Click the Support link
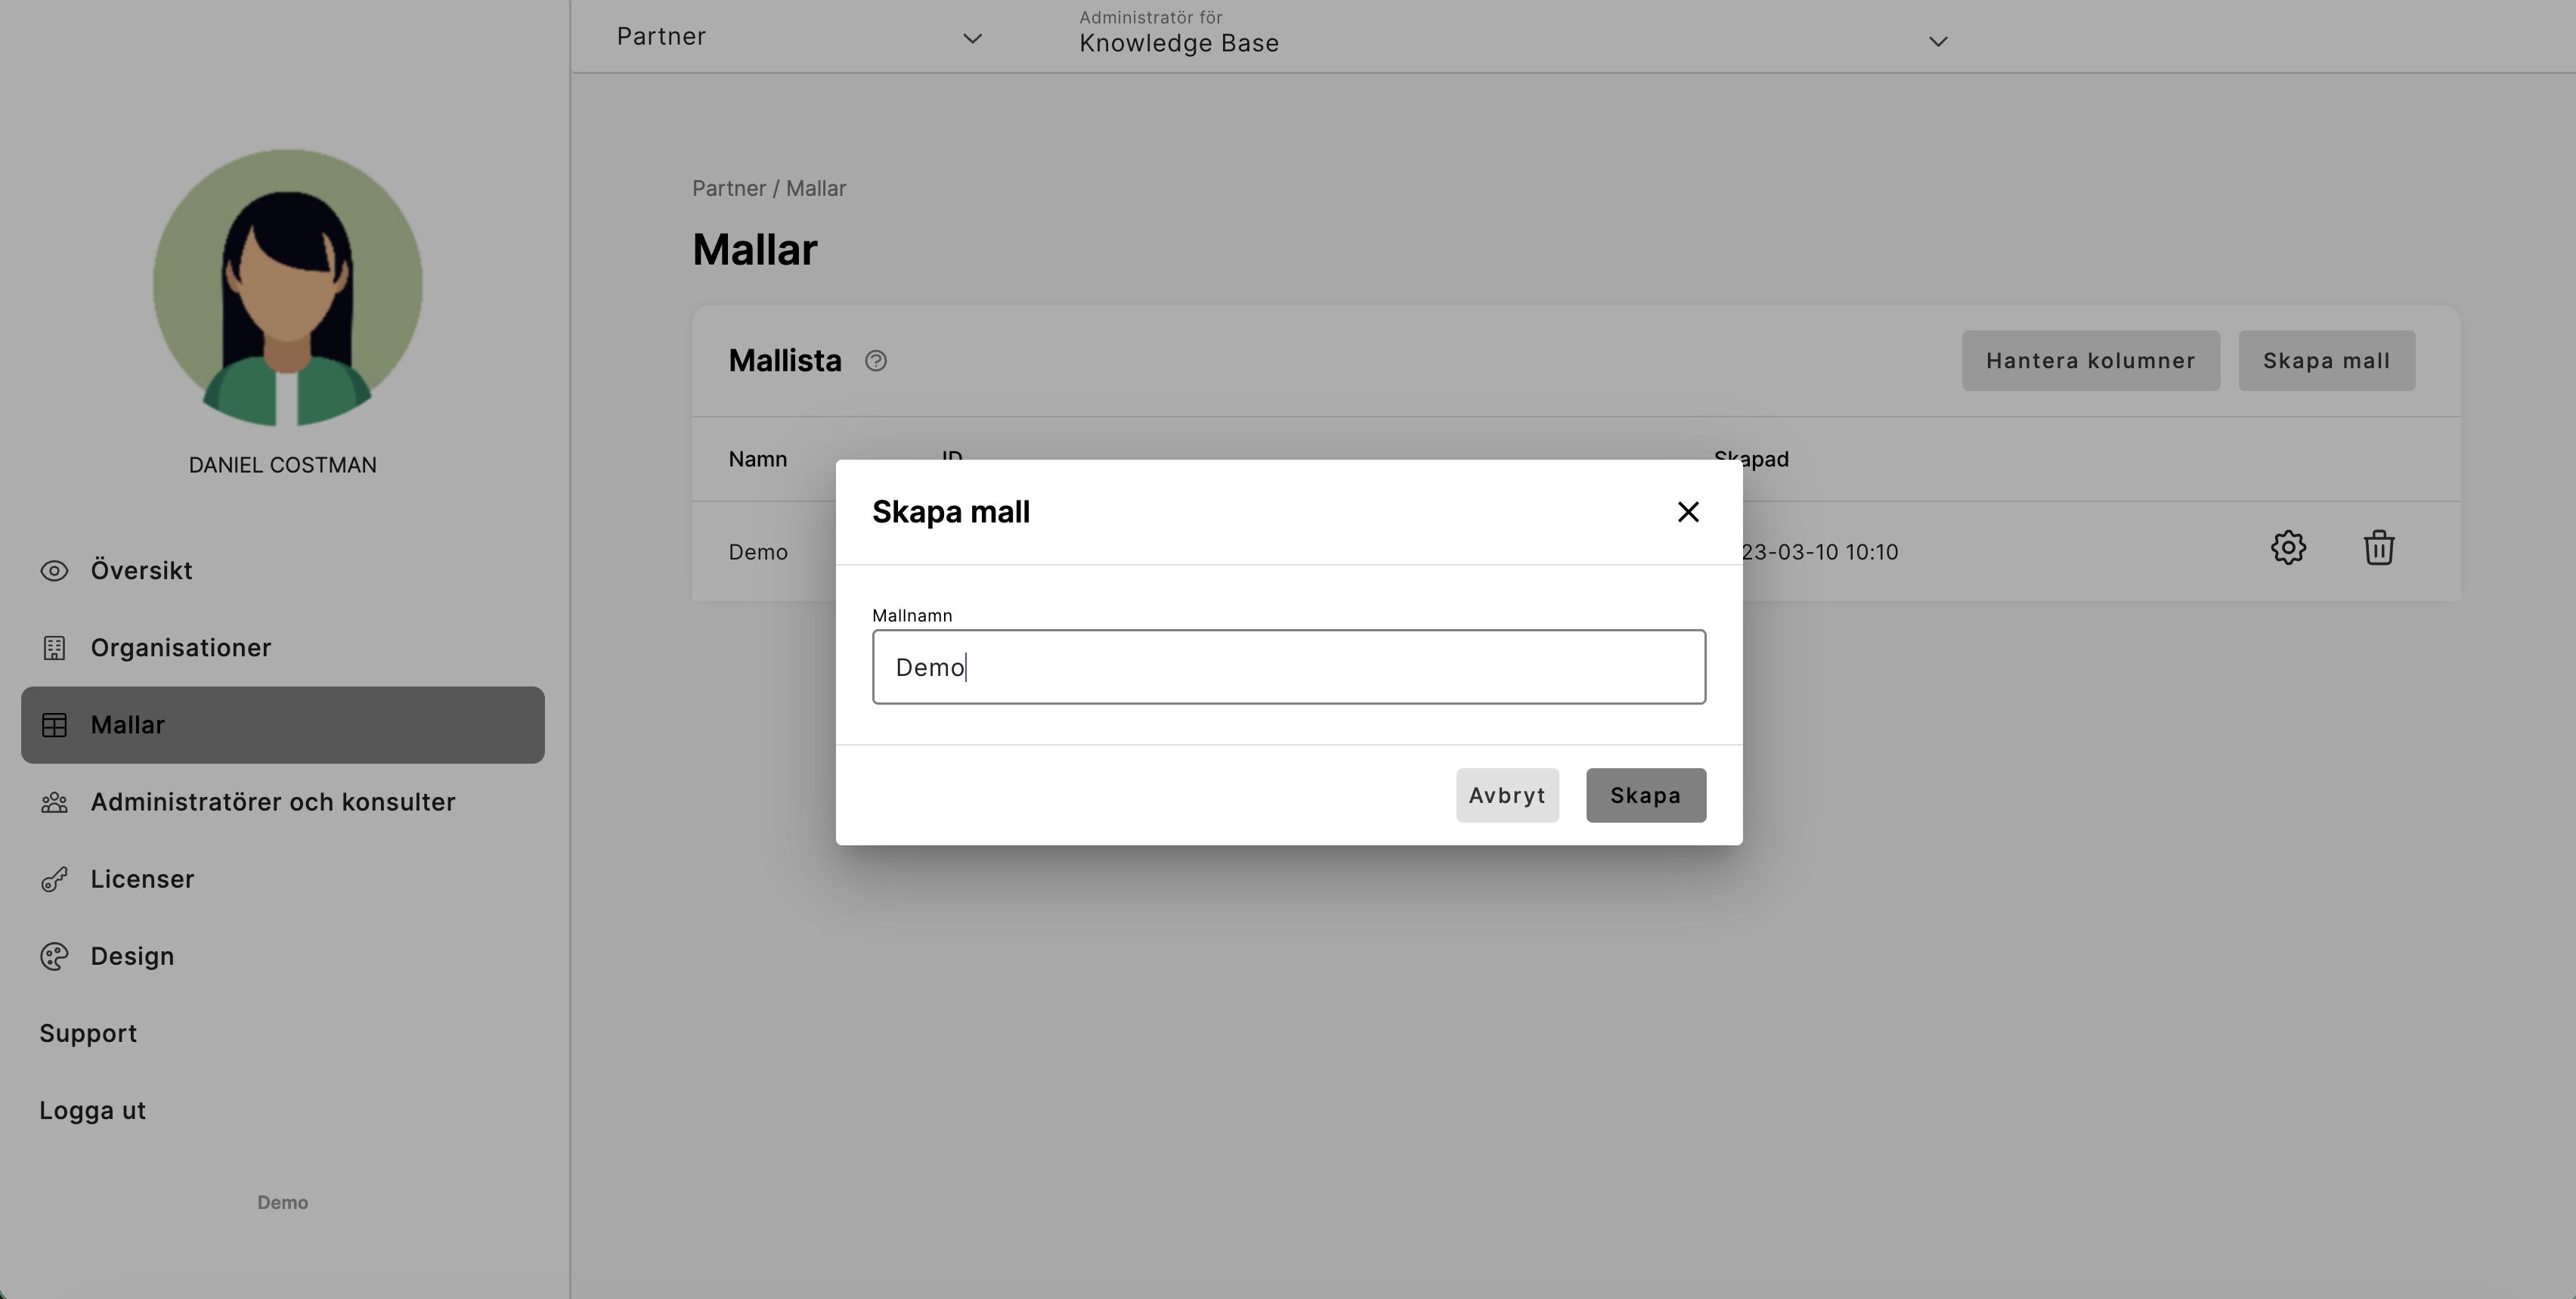Screen dimensions: 2576x1299 pos(88,1033)
